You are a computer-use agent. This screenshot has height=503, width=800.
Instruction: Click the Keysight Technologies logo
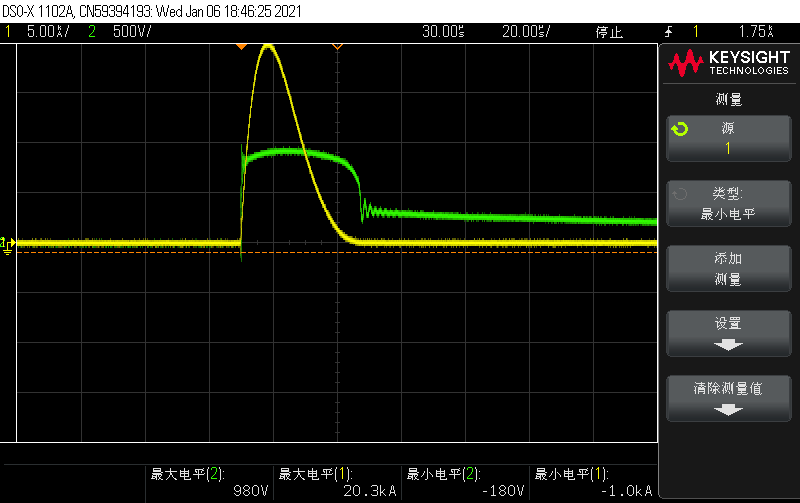coord(728,64)
